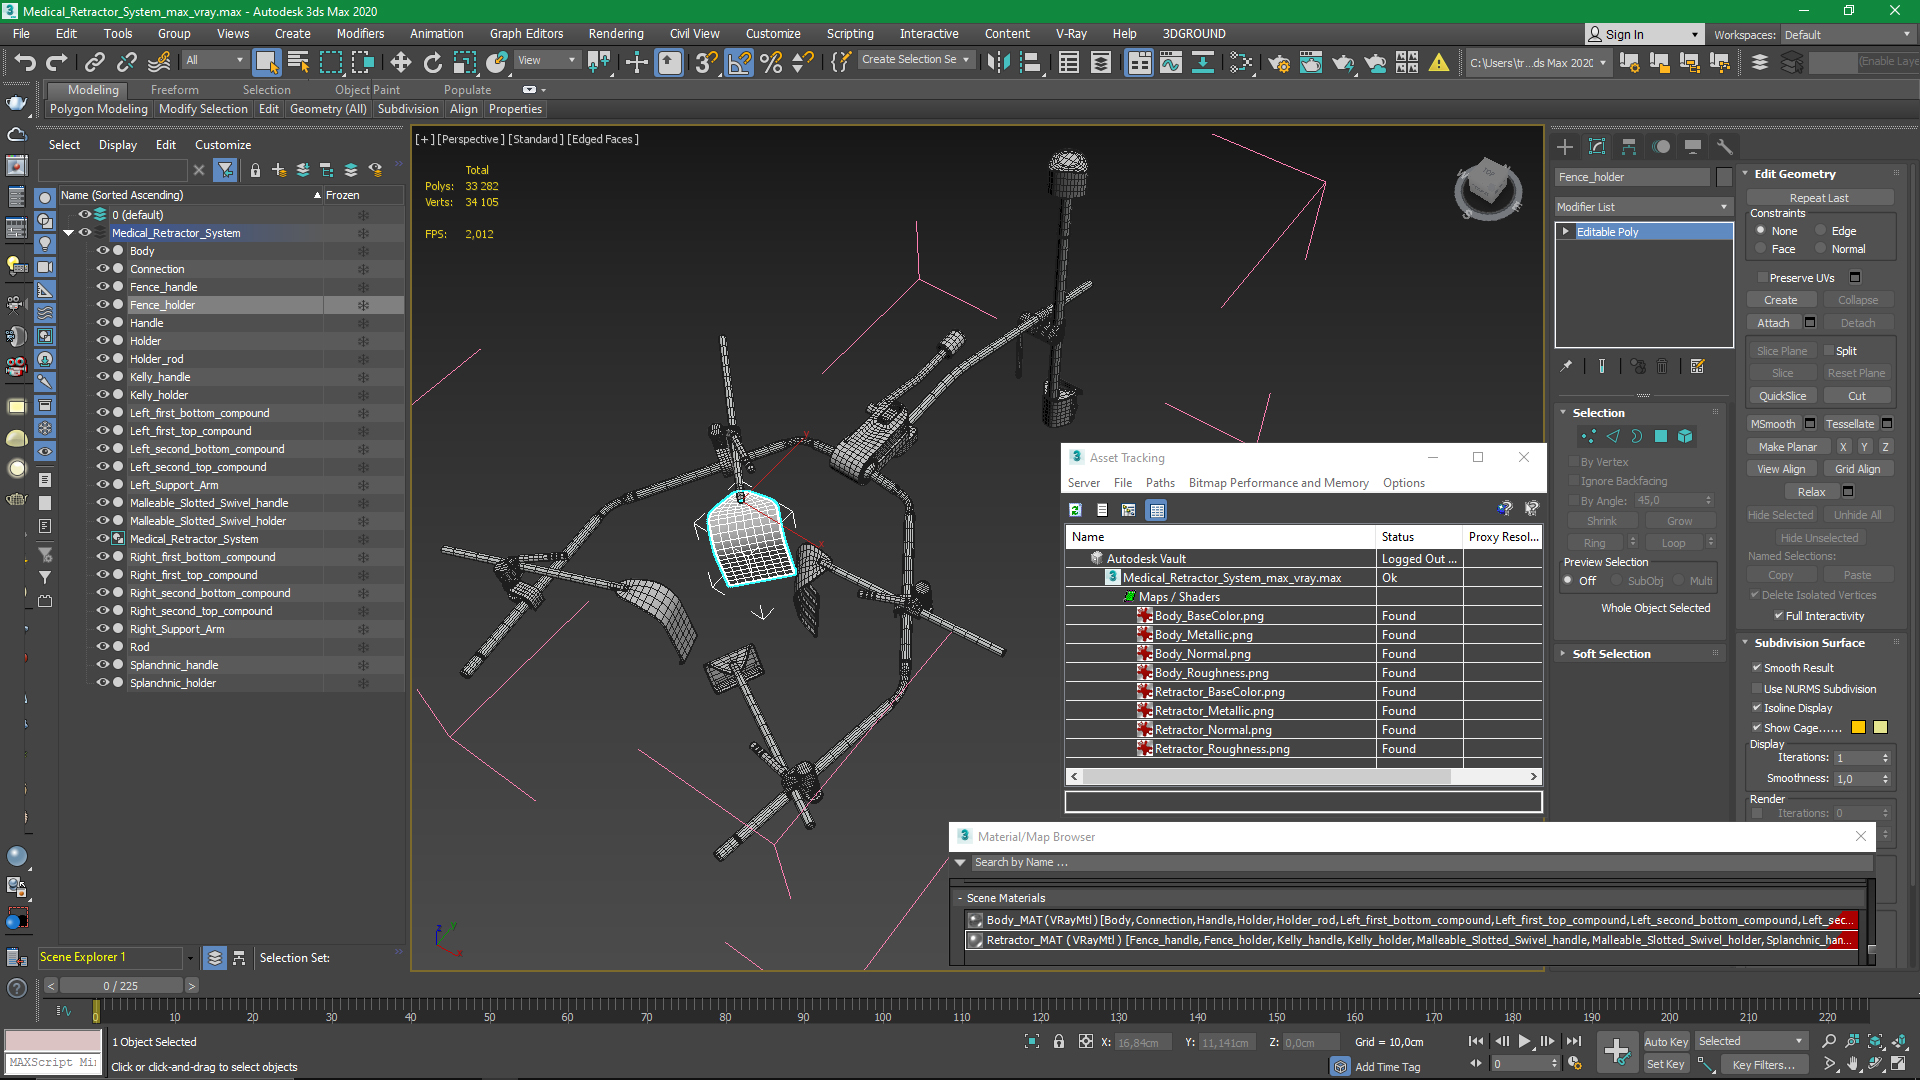The height and width of the screenshot is (1080, 1920).
Task: Click the Attach button
Action: click(x=1773, y=323)
